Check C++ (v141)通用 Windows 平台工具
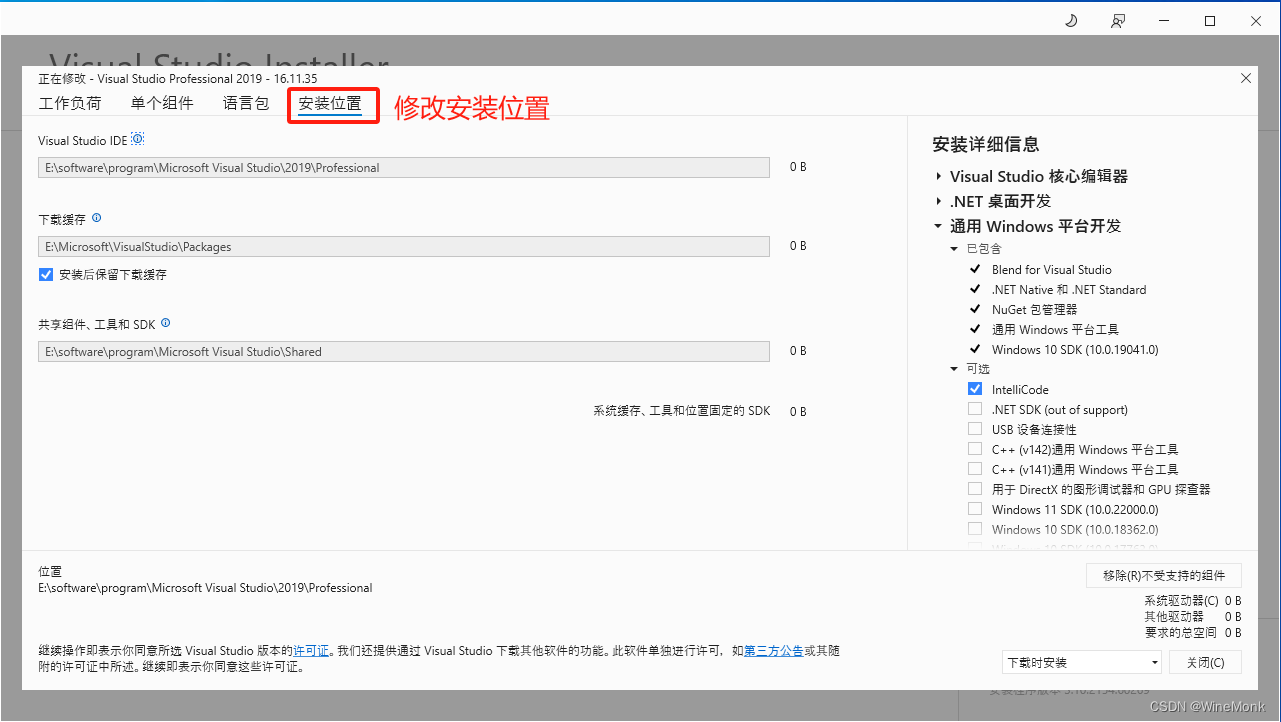 [x=975, y=469]
